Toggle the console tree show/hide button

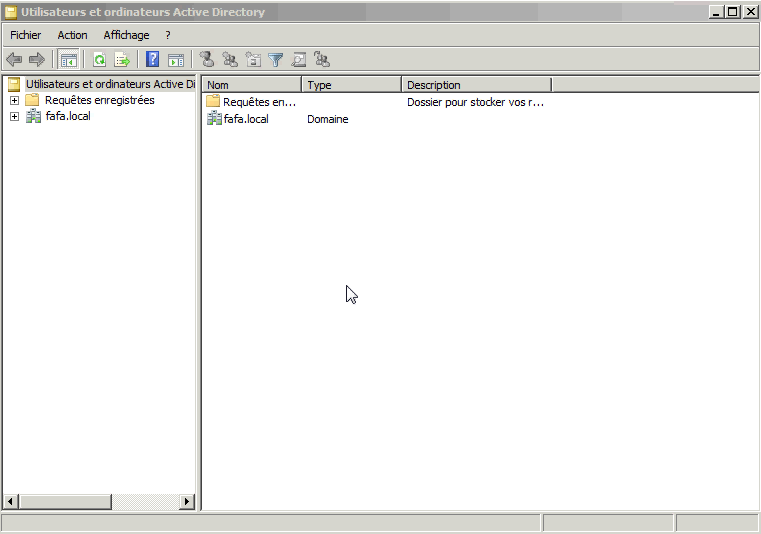tap(68, 60)
